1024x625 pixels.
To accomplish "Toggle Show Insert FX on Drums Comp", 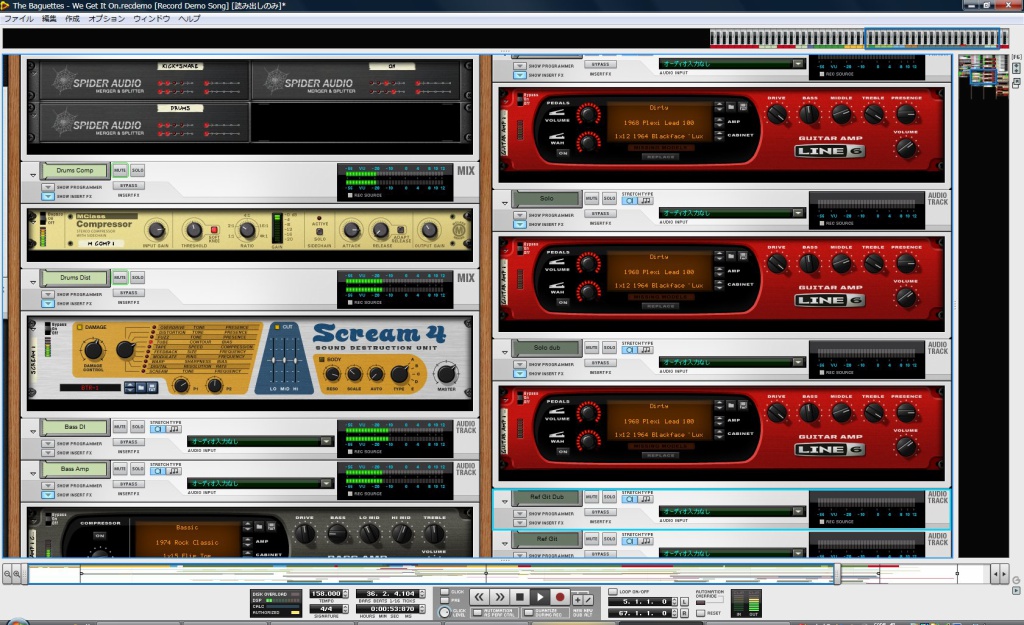I will tap(48, 196).
